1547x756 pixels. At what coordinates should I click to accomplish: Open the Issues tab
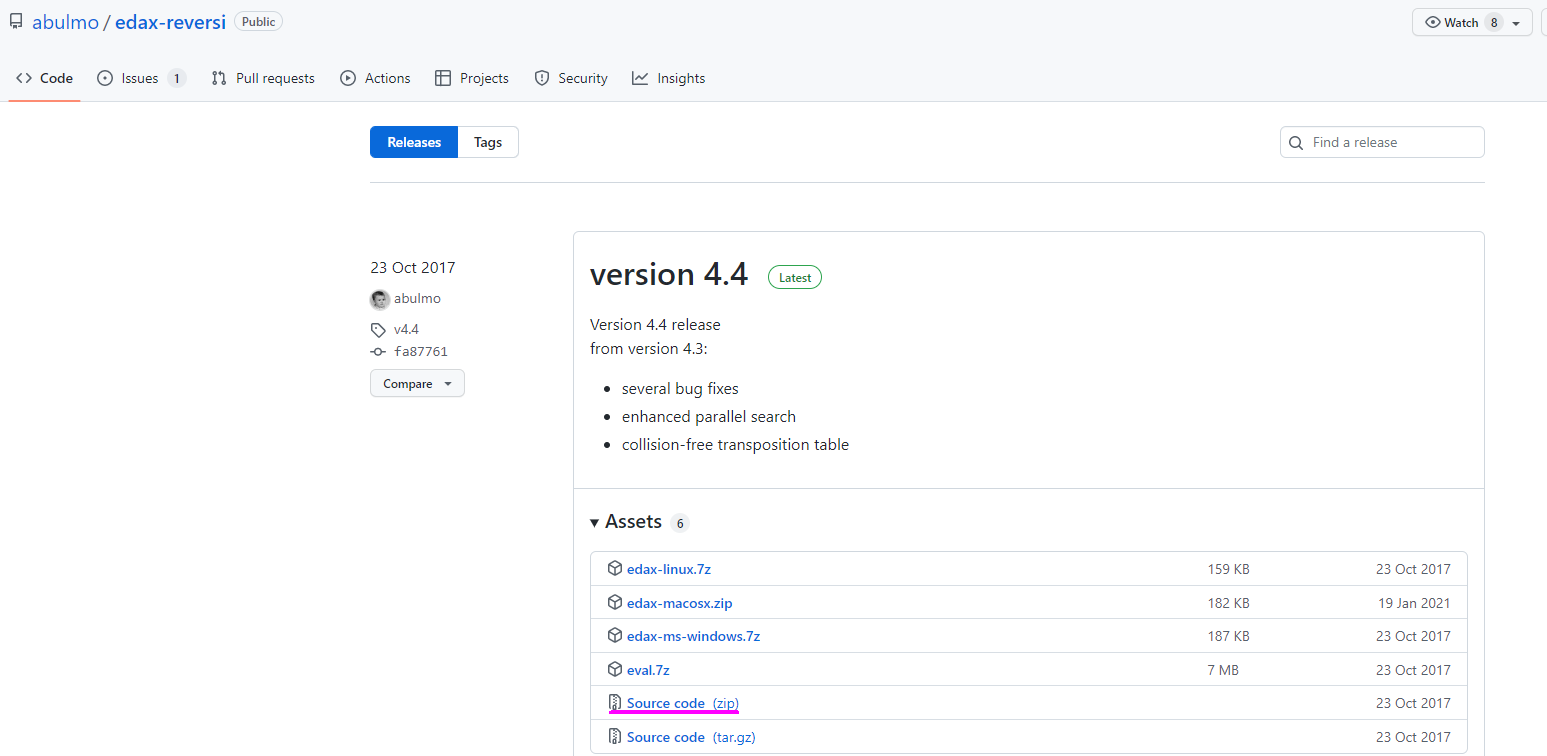(x=141, y=78)
